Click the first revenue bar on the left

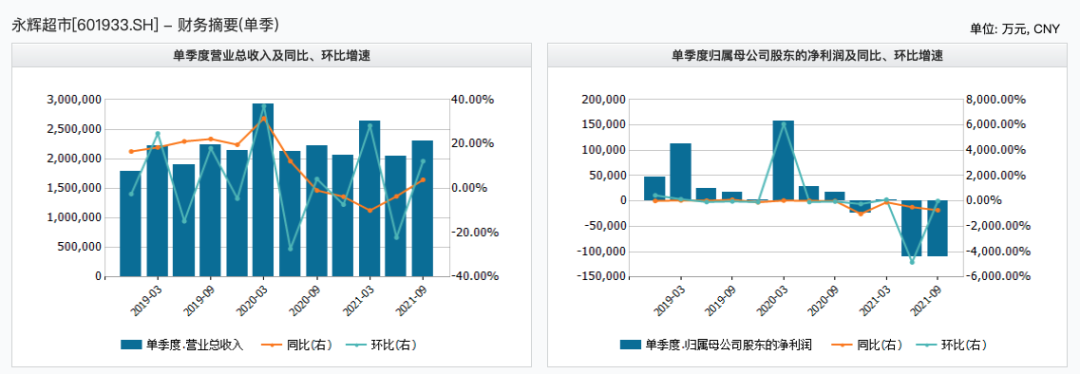[130, 224]
